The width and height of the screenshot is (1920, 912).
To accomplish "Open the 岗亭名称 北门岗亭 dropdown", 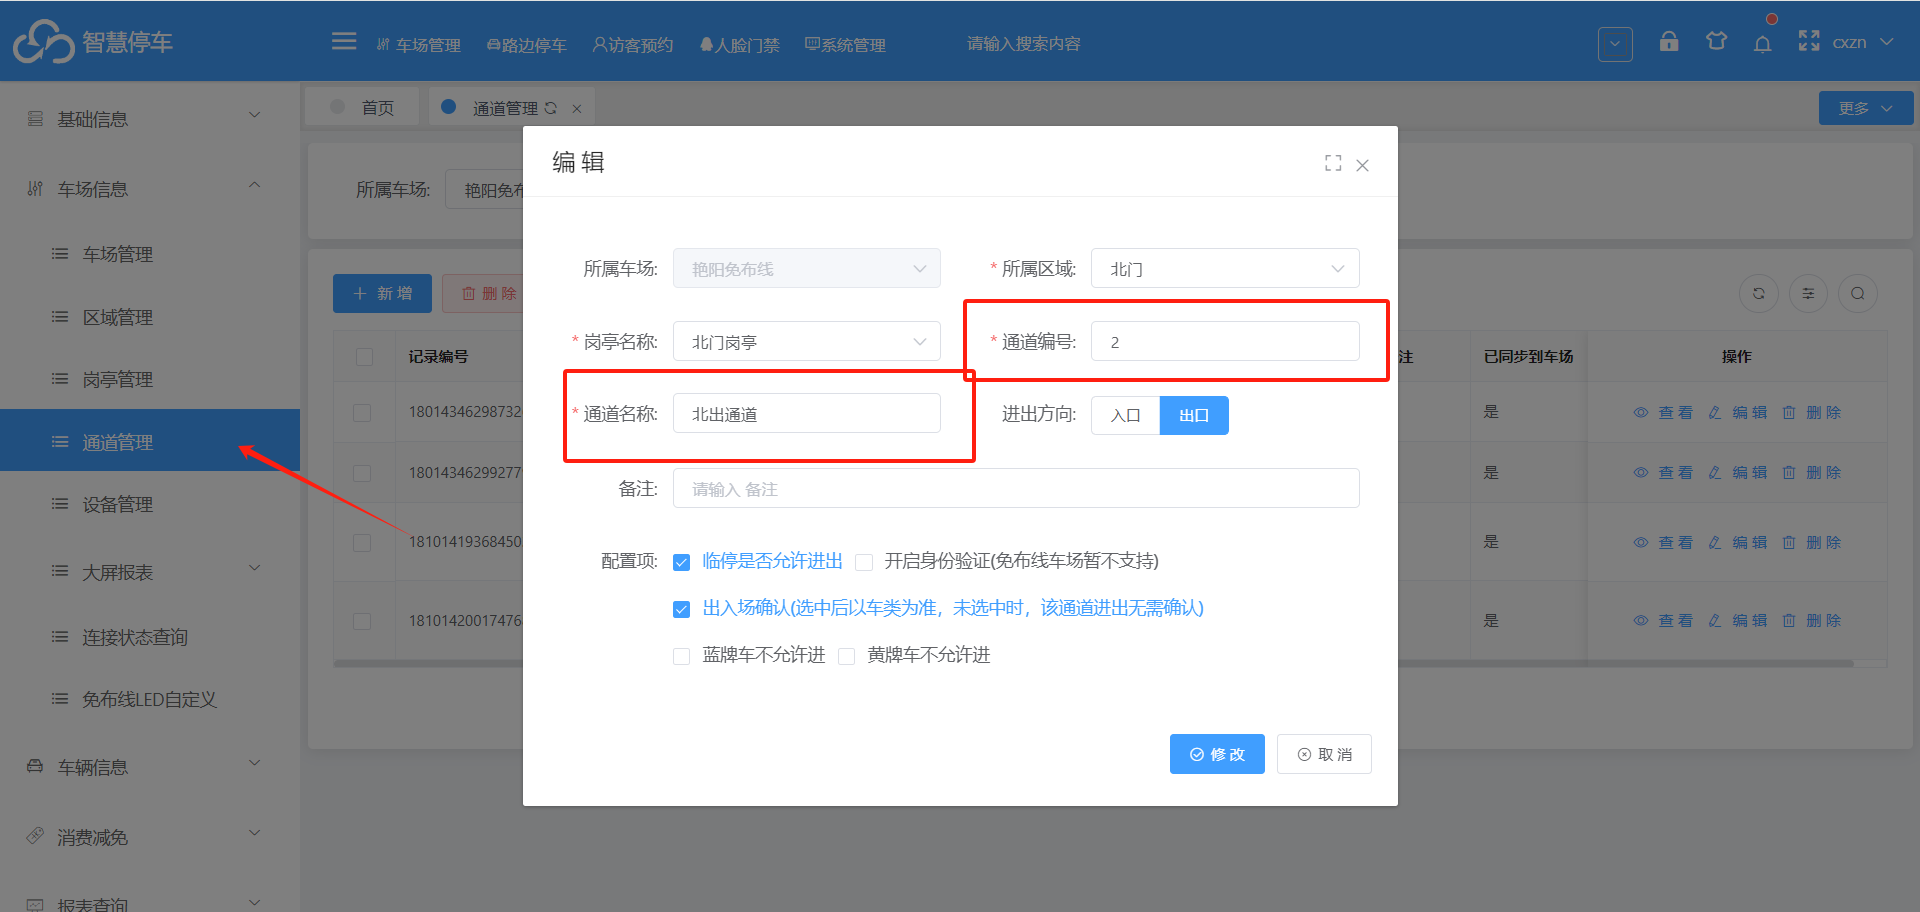I will tap(807, 341).
